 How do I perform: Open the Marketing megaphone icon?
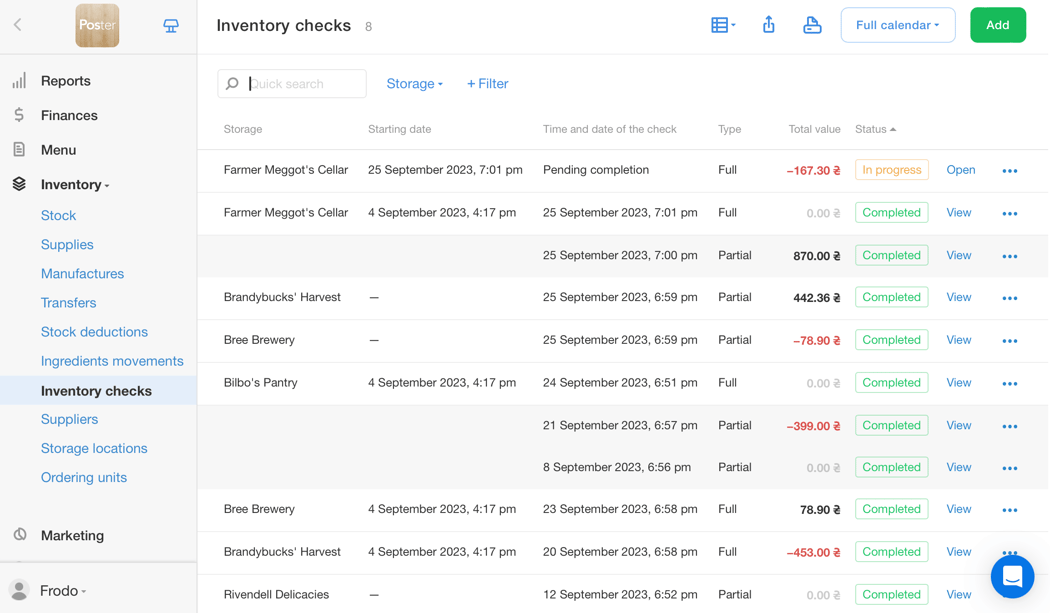point(18,535)
